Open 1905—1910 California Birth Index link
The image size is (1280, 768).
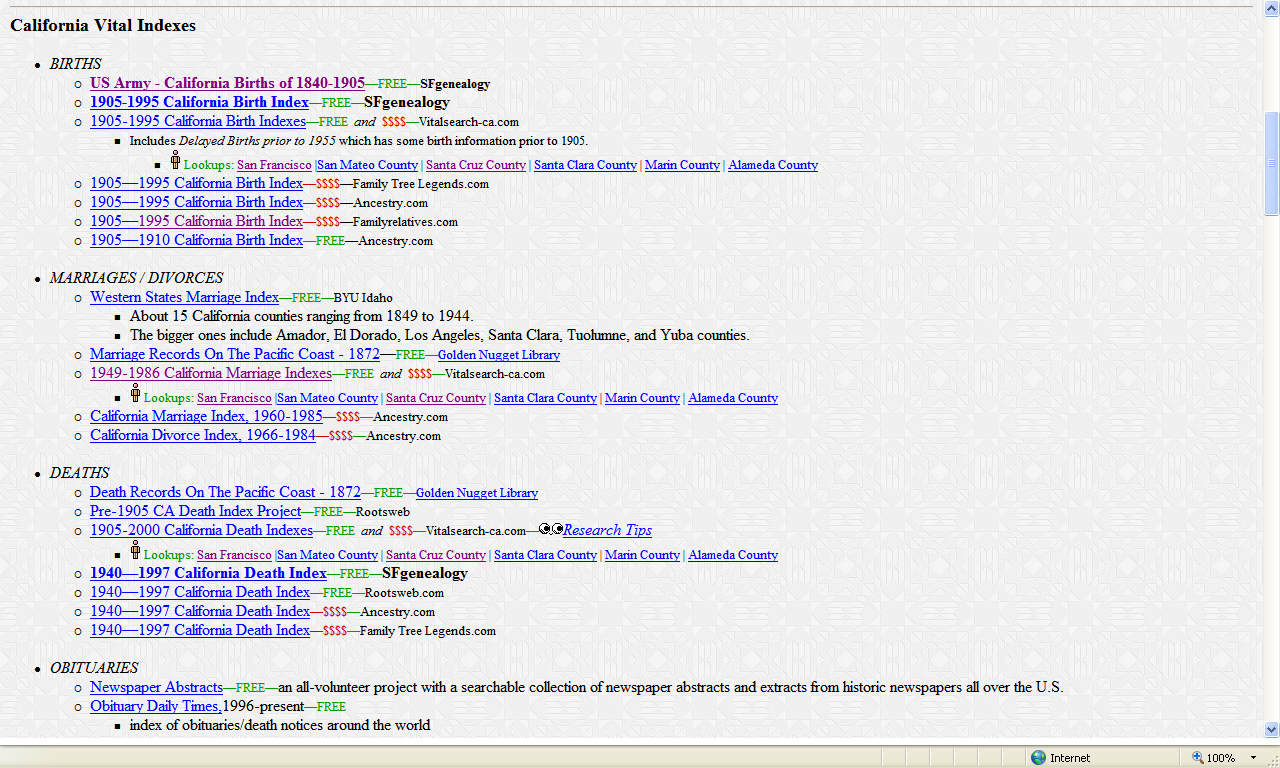point(196,240)
